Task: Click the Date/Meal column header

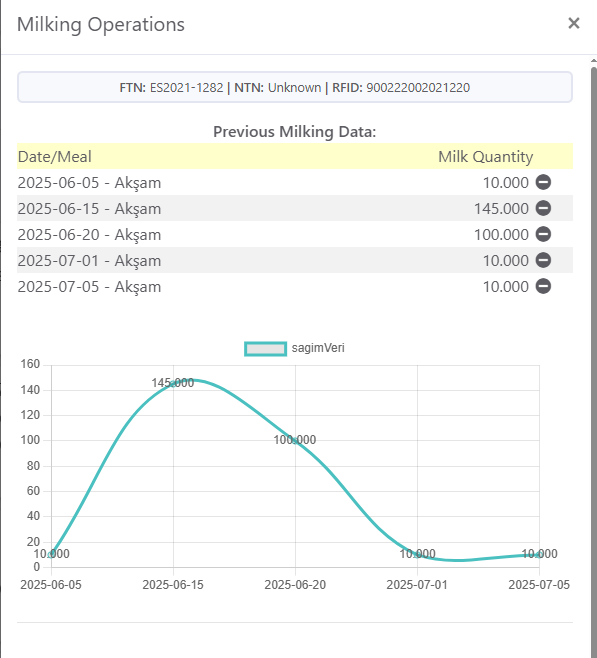Action: pyautogui.click(x=55, y=157)
